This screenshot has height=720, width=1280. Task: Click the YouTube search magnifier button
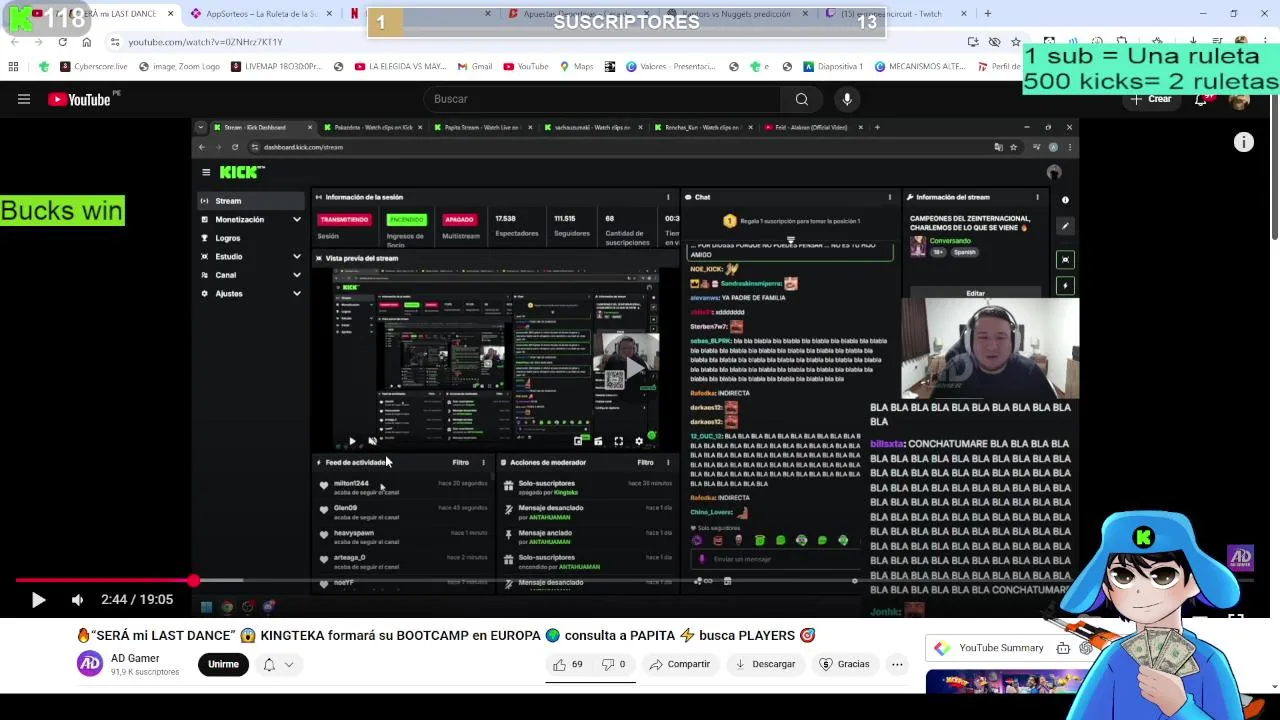tap(801, 99)
